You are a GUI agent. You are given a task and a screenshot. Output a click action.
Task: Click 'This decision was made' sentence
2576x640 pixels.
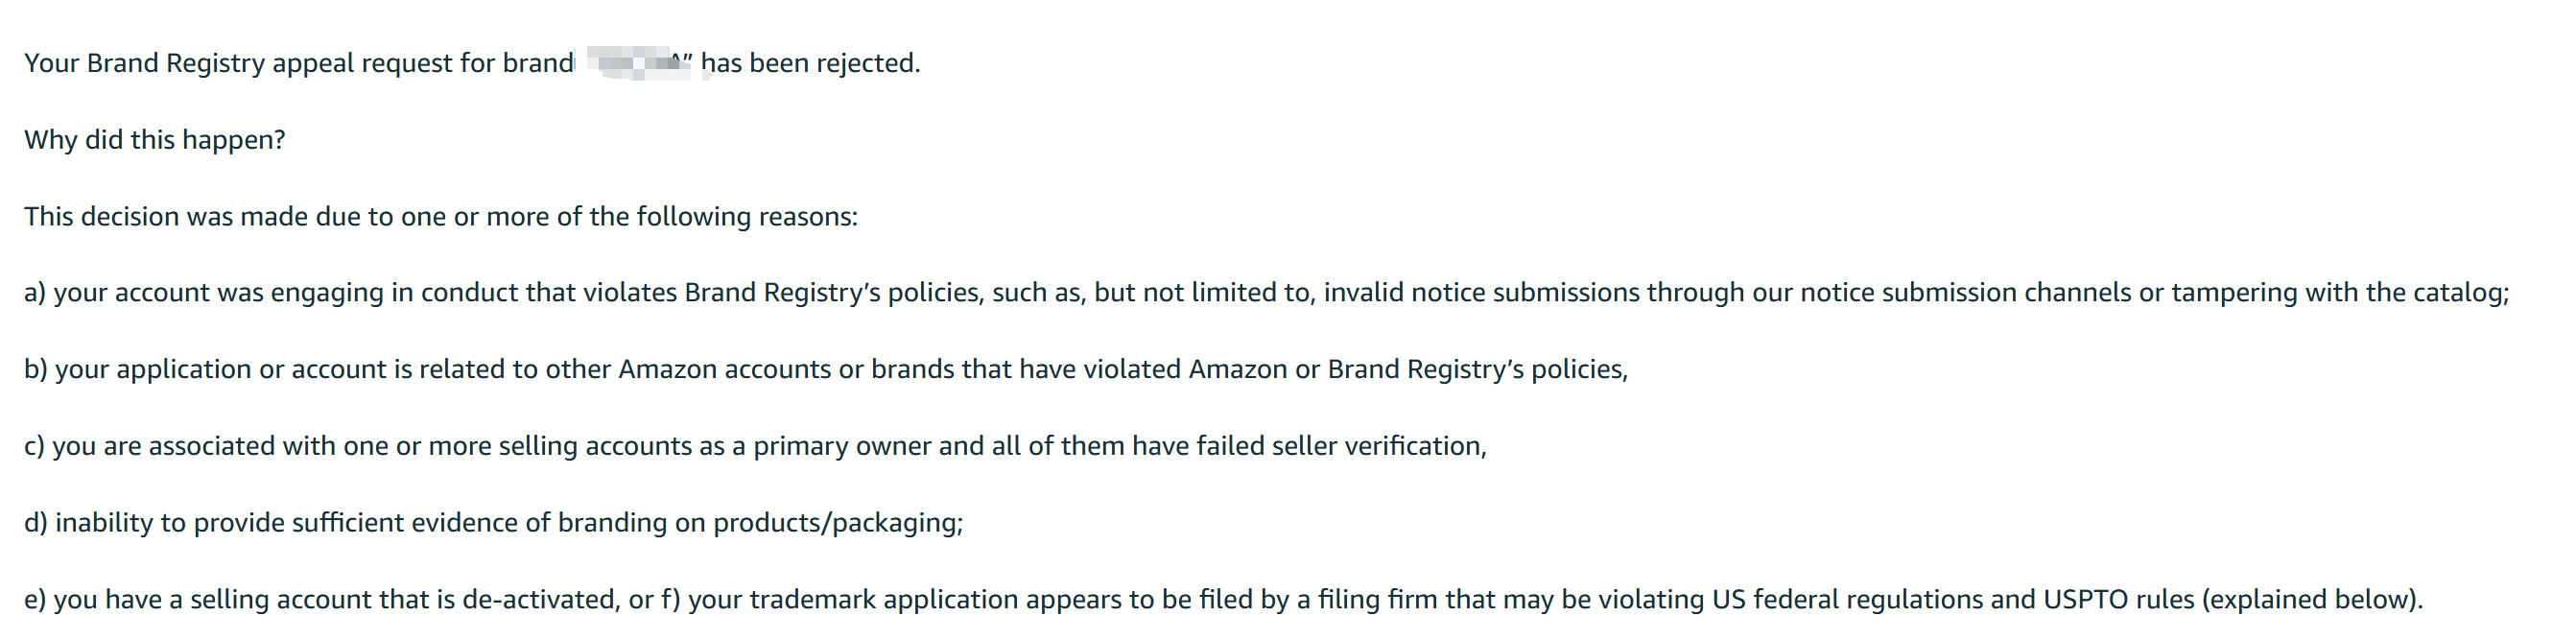pyautogui.click(x=441, y=216)
